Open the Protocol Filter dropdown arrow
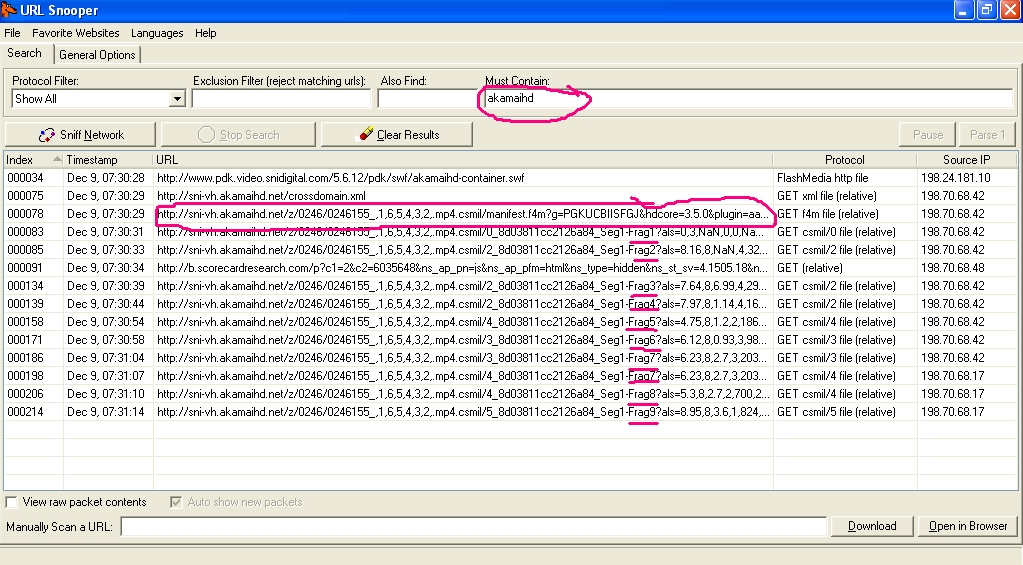This screenshot has height=565, width=1023. click(177, 99)
